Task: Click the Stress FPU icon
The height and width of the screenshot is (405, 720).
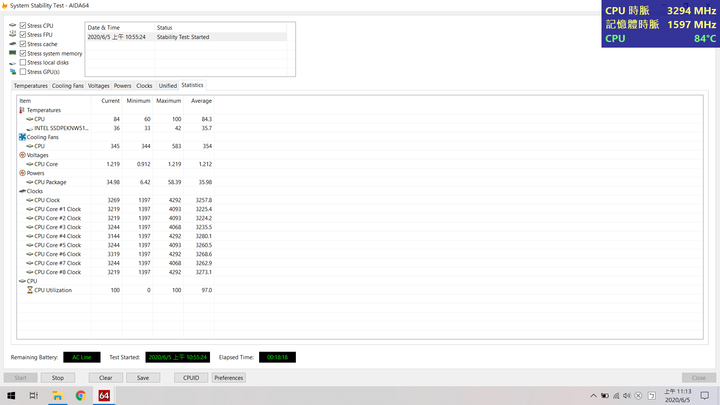Action: [x=12, y=34]
